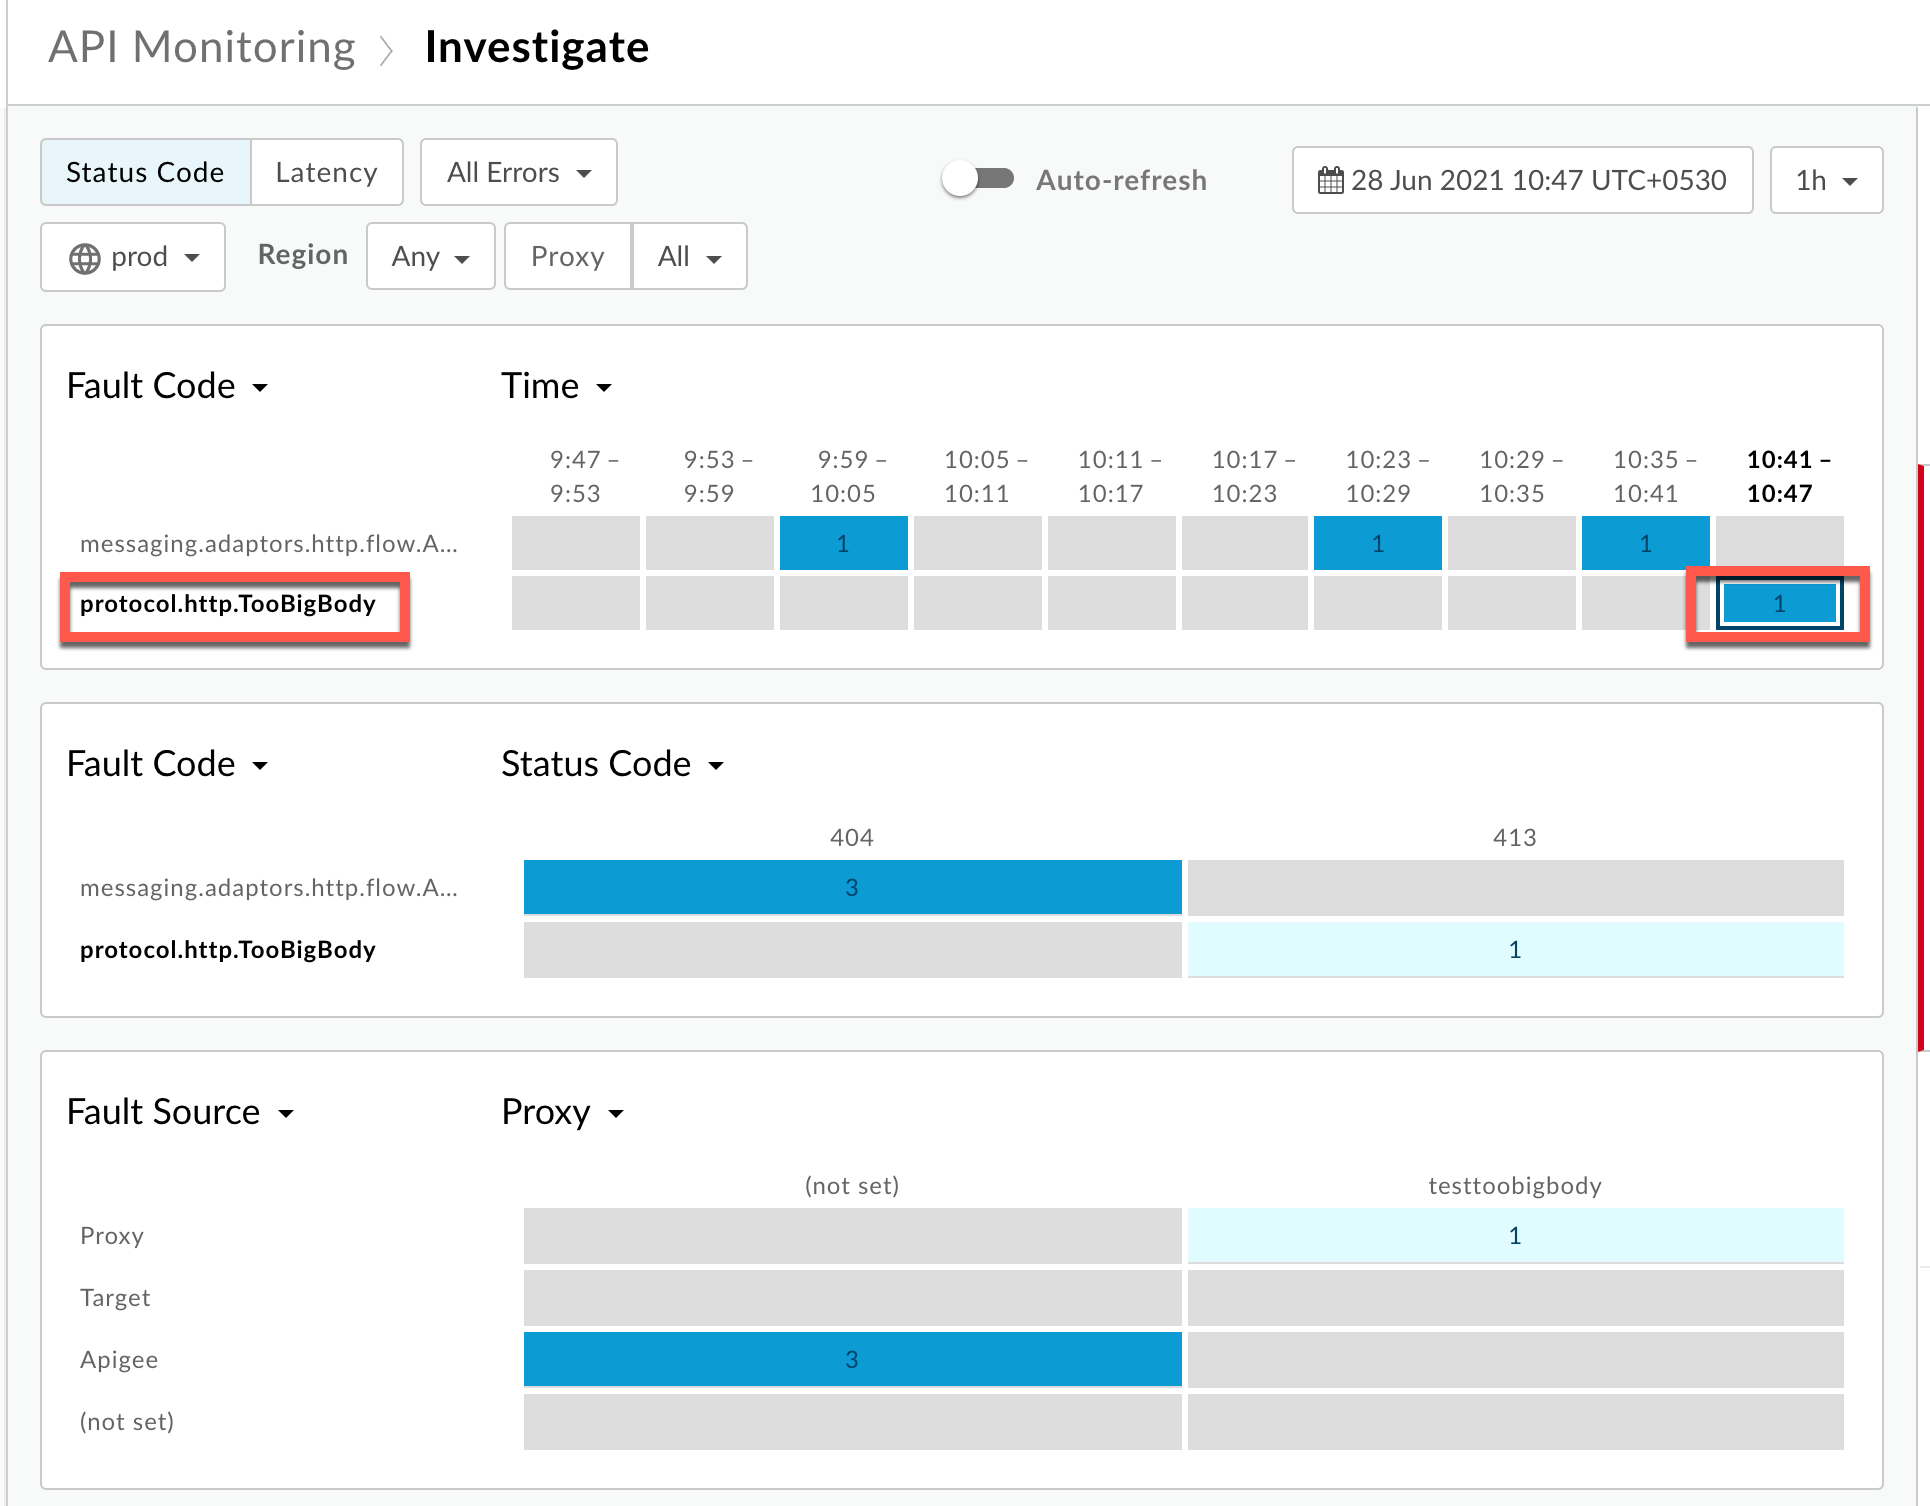Image resolution: width=1930 pixels, height=1506 pixels.
Task: Open the Proxy All dropdown
Action: [689, 257]
